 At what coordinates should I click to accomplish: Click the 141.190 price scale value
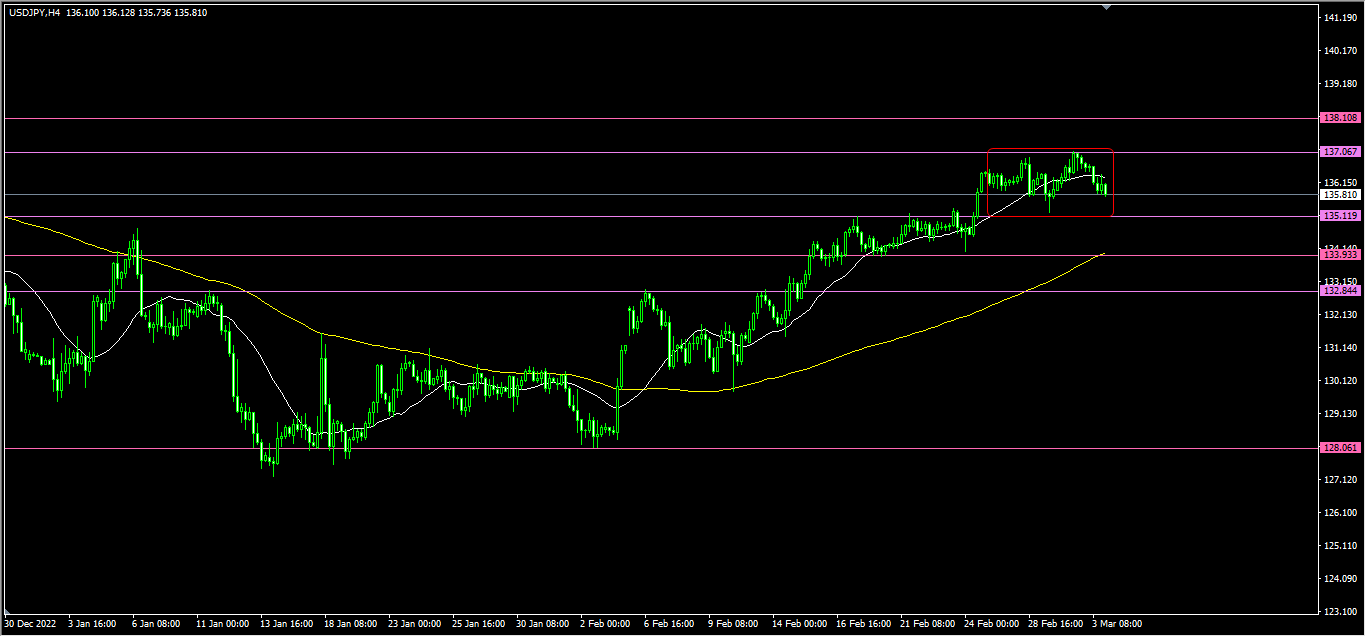pos(1339,19)
